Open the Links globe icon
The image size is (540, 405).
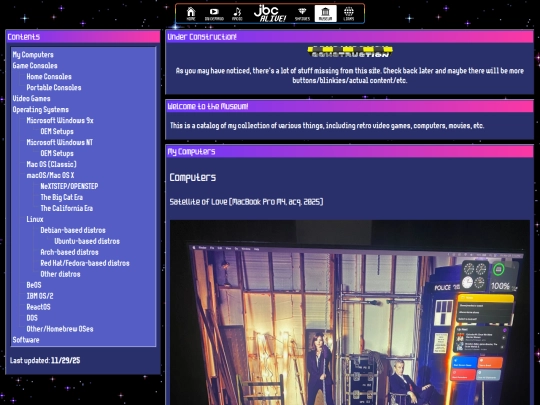point(349,14)
